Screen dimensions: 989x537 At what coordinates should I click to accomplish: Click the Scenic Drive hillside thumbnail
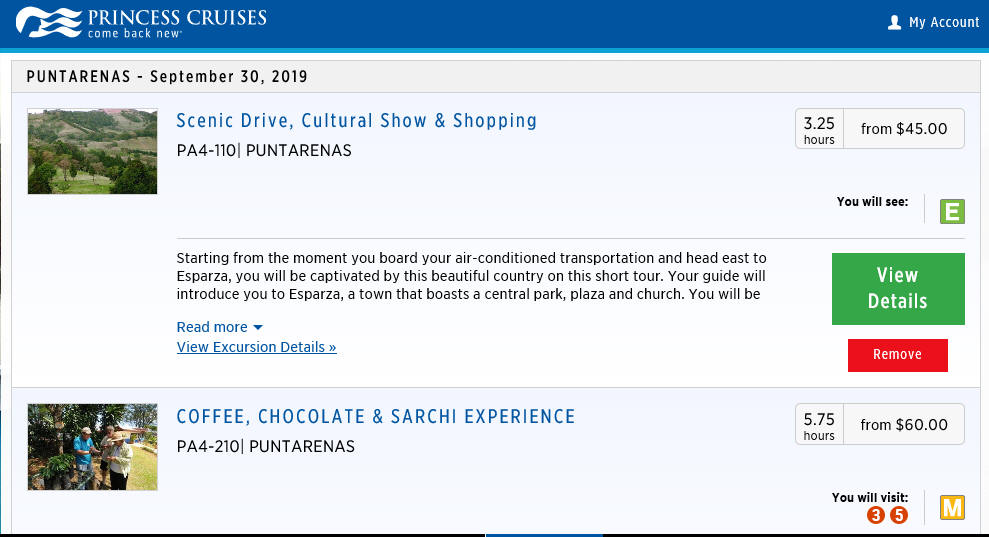click(92, 151)
